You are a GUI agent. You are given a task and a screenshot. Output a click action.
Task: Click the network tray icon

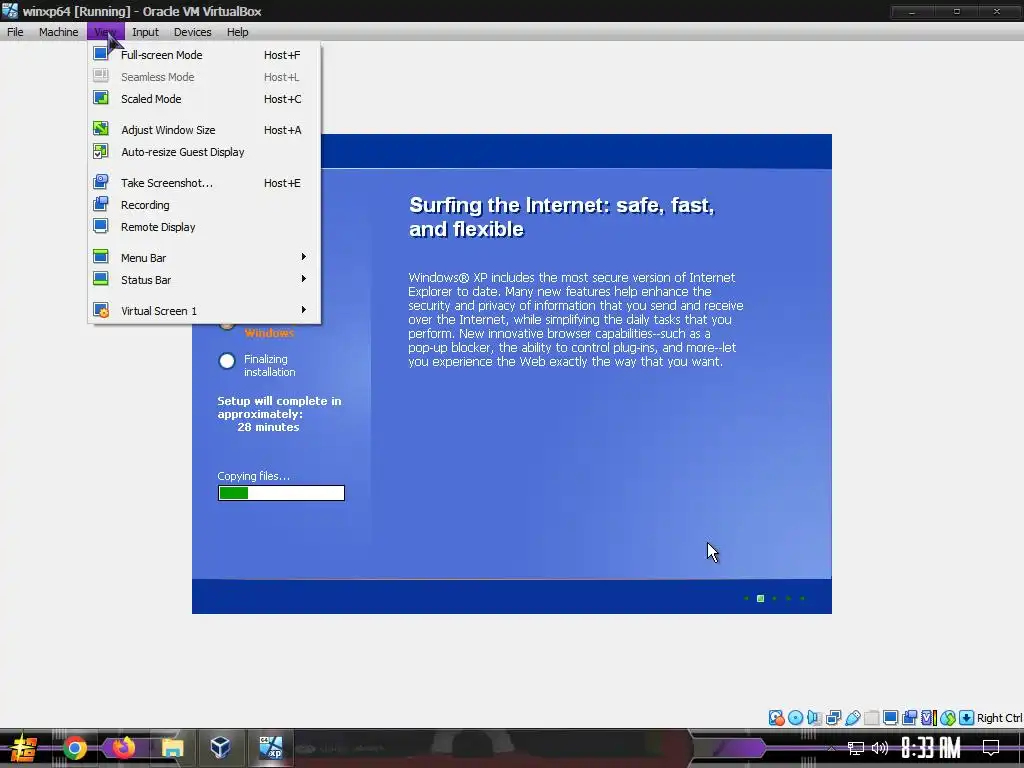coord(856,748)
